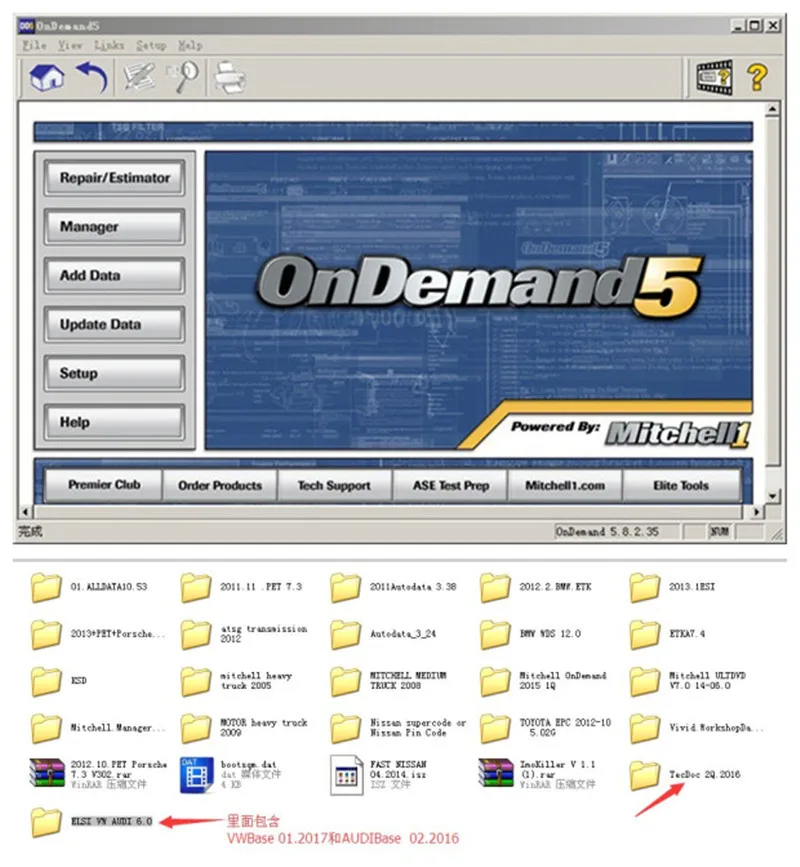The width and height of the screenshot is (800, 867).
Task: Open the TOYOTA EPC 2012-10 folder
Action: [x=546, y=728]
